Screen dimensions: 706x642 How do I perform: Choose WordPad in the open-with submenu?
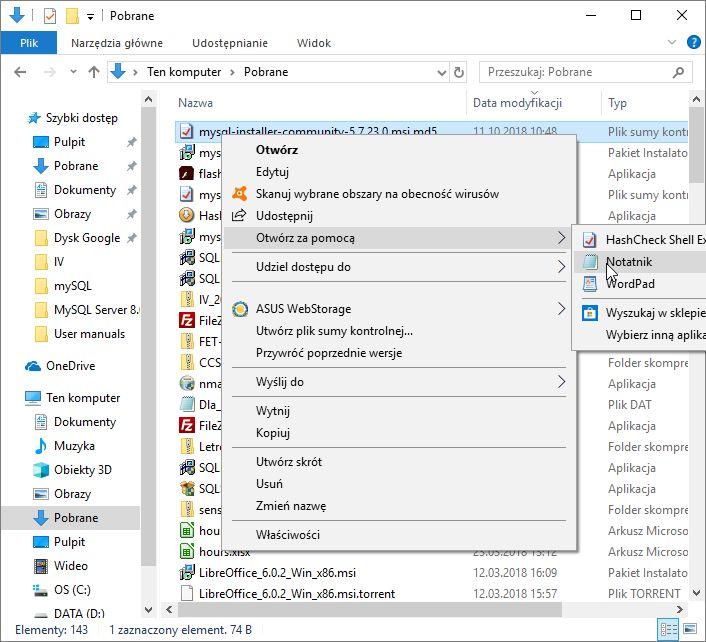[640, 284]
